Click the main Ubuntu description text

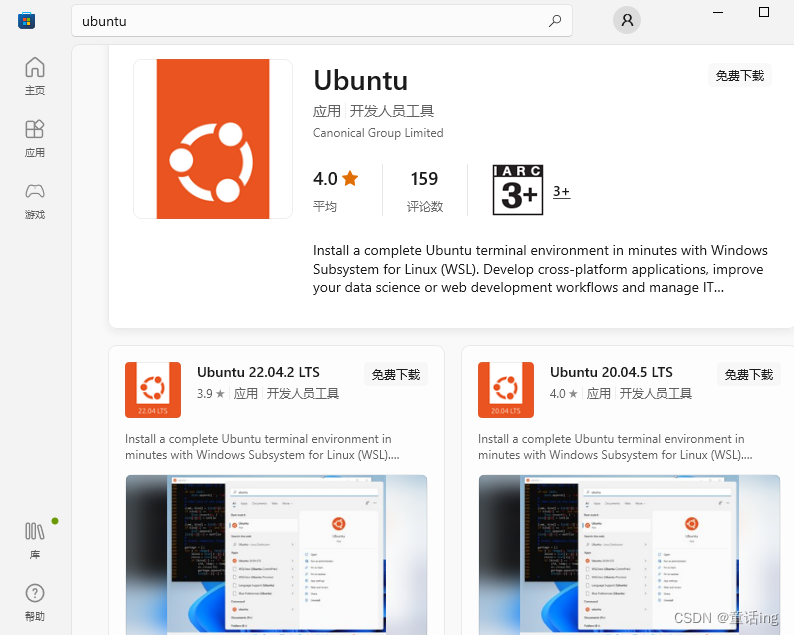point(540,269)
